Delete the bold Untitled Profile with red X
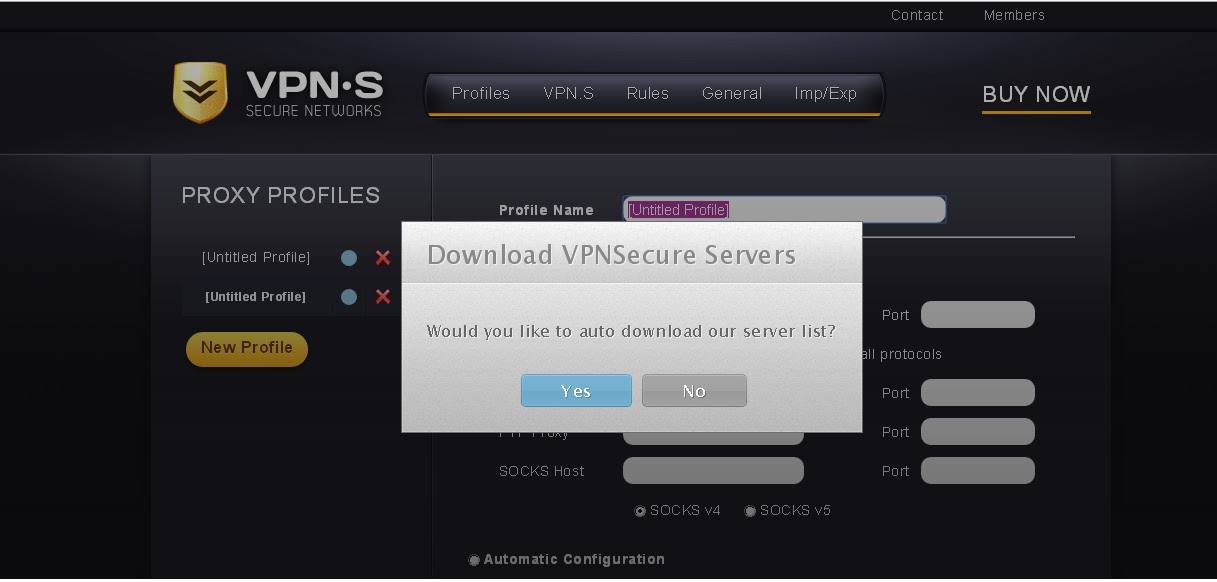The image size is (1217, 582). tap(383, 297)
